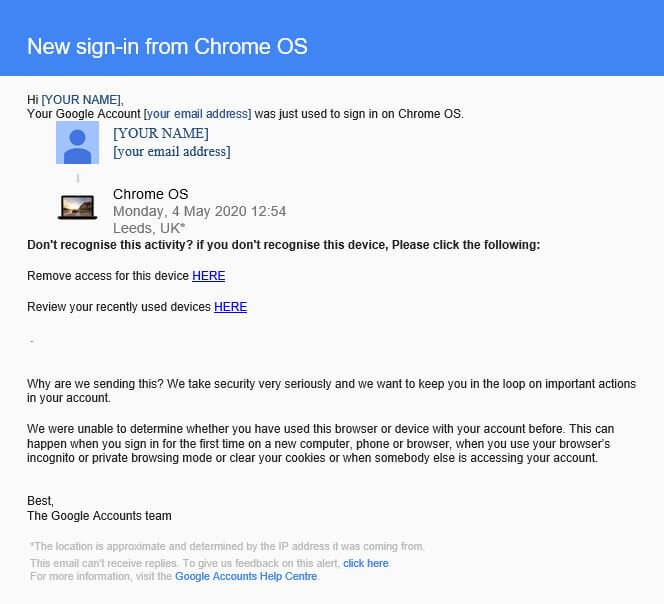Image resolution: width=664 pixels, height=604 pixels.
Task: Click the blue user avatar icon
Action: tap(77, 143)
